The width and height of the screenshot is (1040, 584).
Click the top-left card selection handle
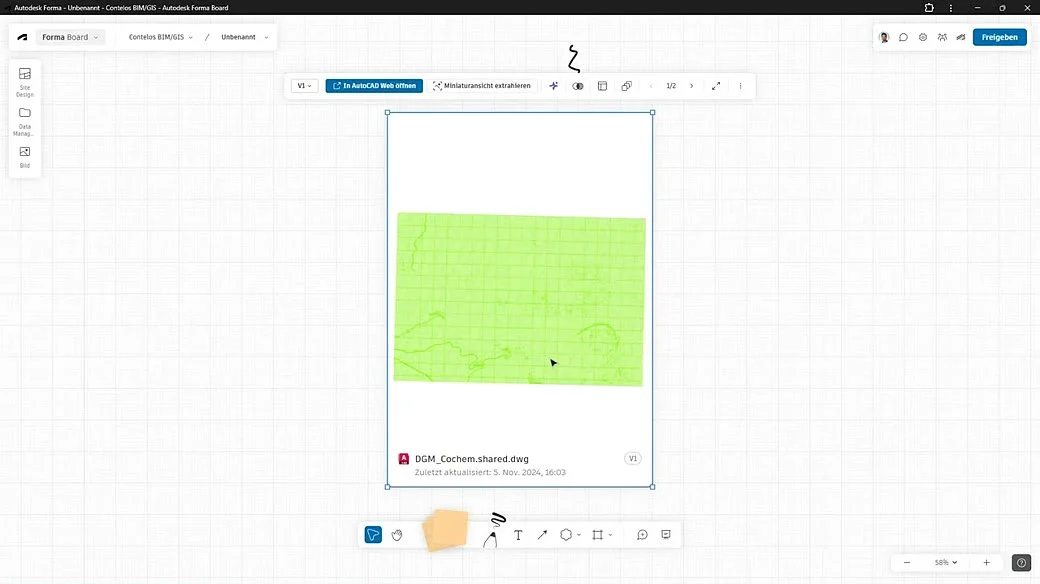coord(387,112)
